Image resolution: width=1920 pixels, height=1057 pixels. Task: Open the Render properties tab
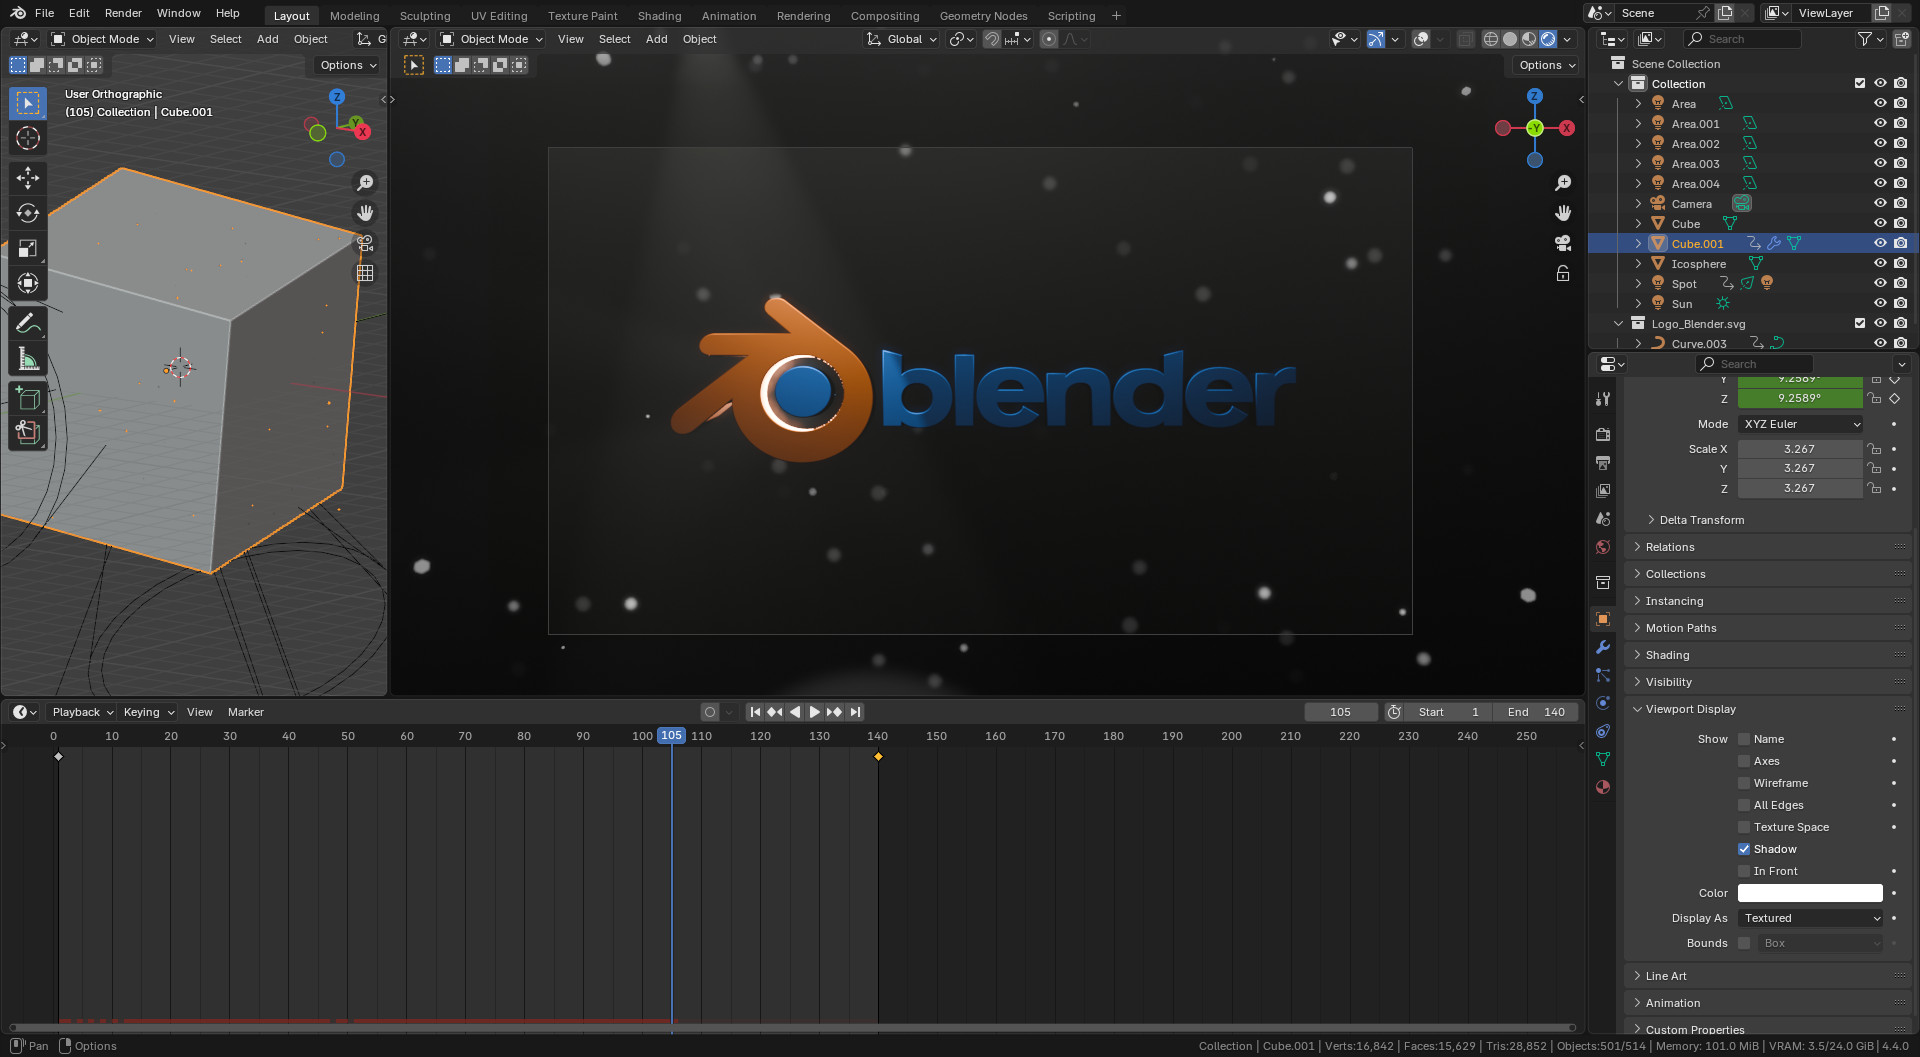(x=1603, y=435)
